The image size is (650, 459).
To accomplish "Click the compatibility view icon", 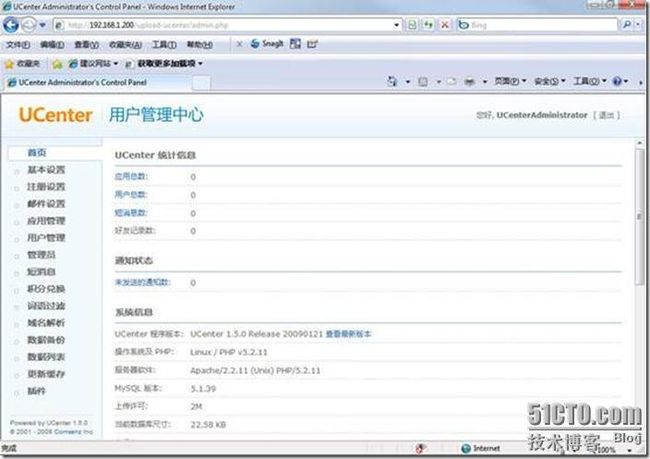I will [412, 25].
